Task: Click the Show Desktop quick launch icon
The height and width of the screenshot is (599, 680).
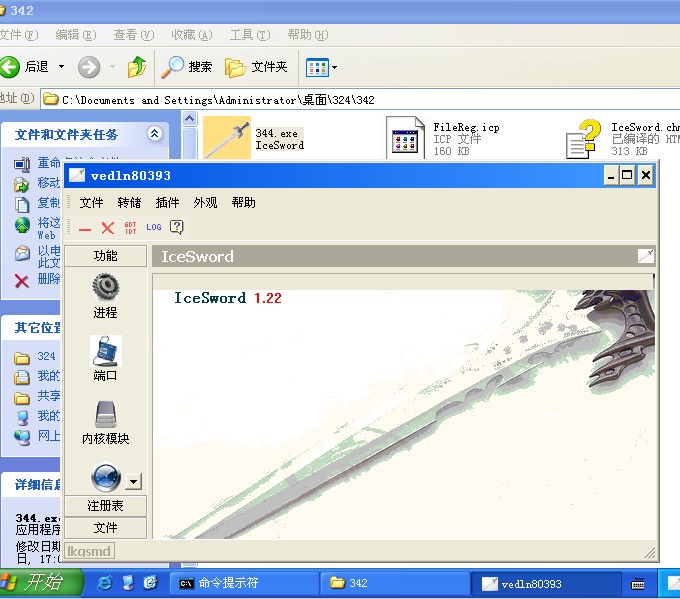Action: (x=128, y=583)
